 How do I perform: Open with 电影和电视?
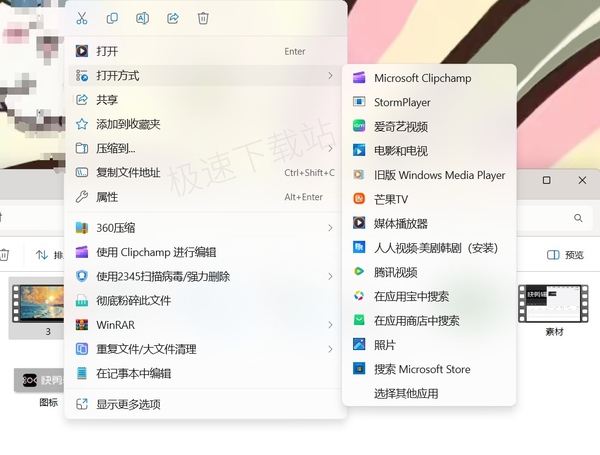[x=429, y=151]
